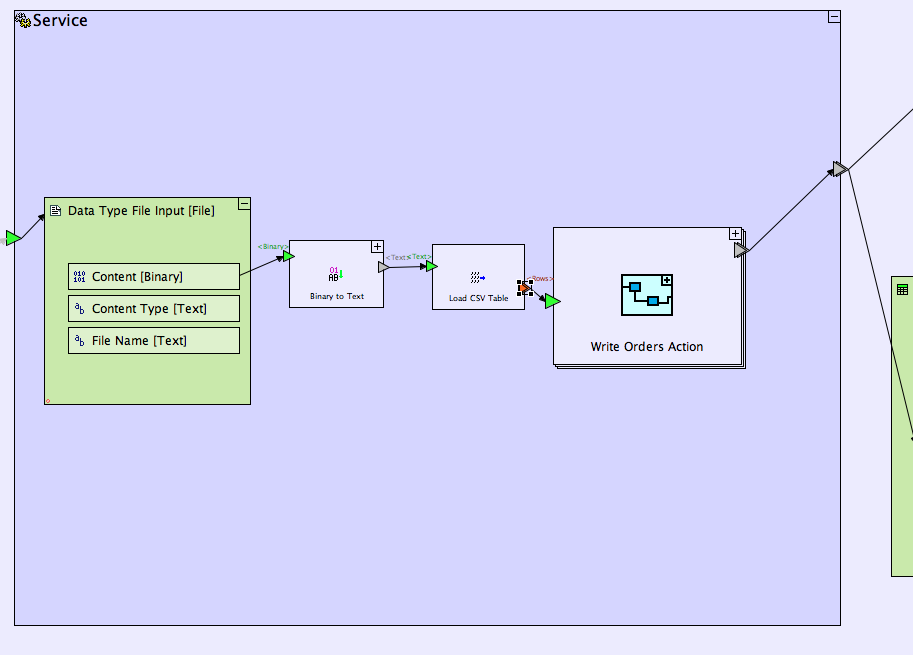Expand the Write Orders Action node
The height and width of the screenshot is (655, 913).
click(736, 234)
